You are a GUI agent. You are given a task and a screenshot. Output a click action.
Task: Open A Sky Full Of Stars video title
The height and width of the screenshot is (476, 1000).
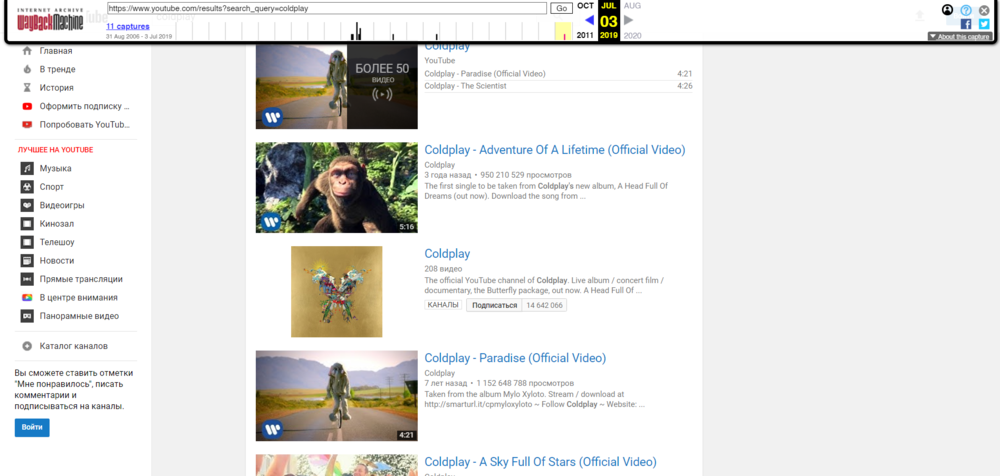click(540, 462)
